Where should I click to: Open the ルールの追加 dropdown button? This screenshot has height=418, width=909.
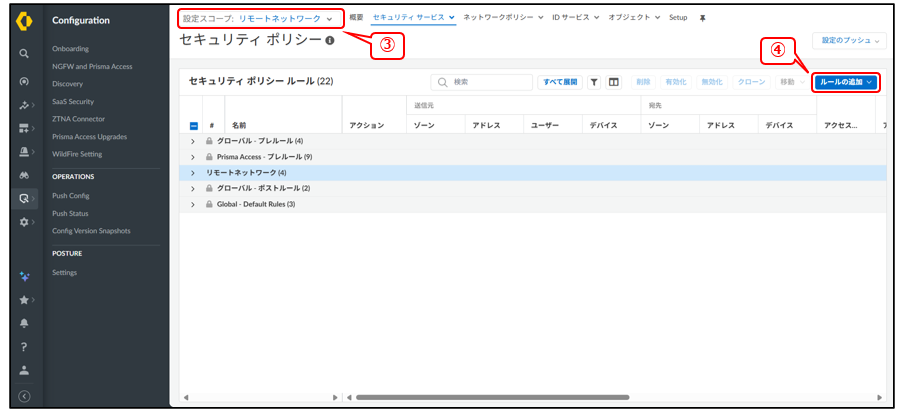846,82
